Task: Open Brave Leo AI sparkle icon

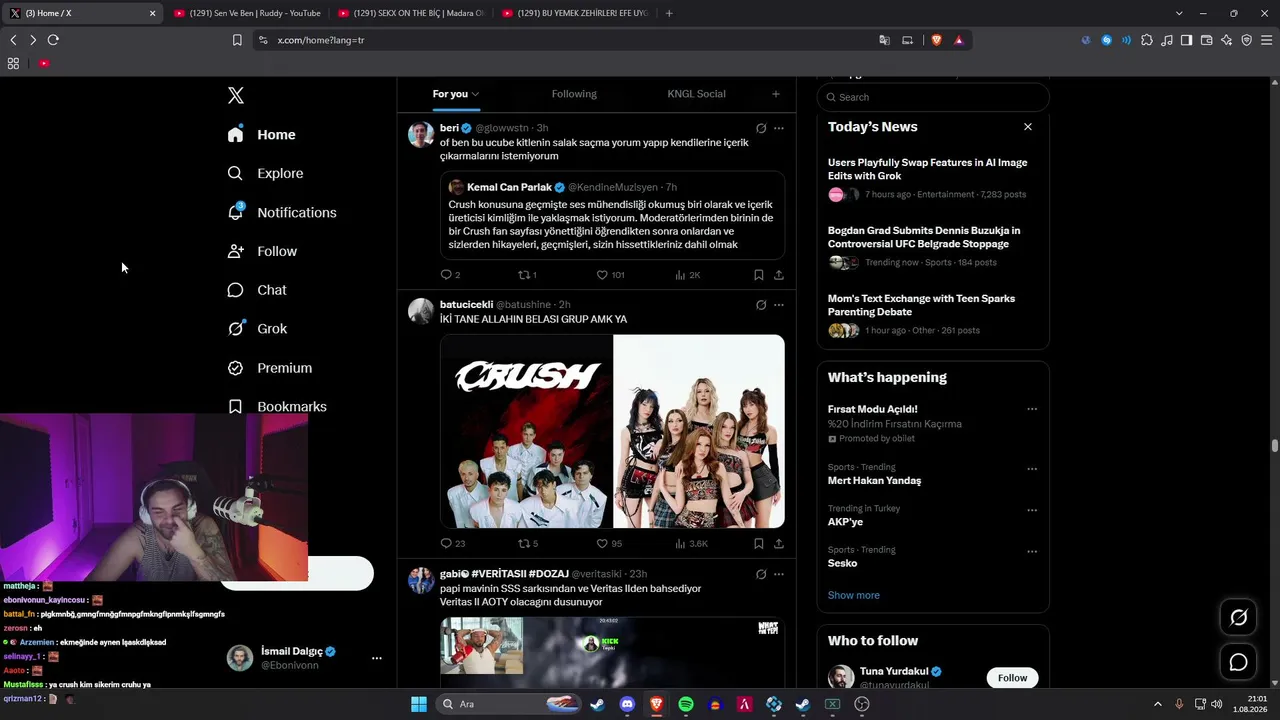Action: coord(1227,40)
